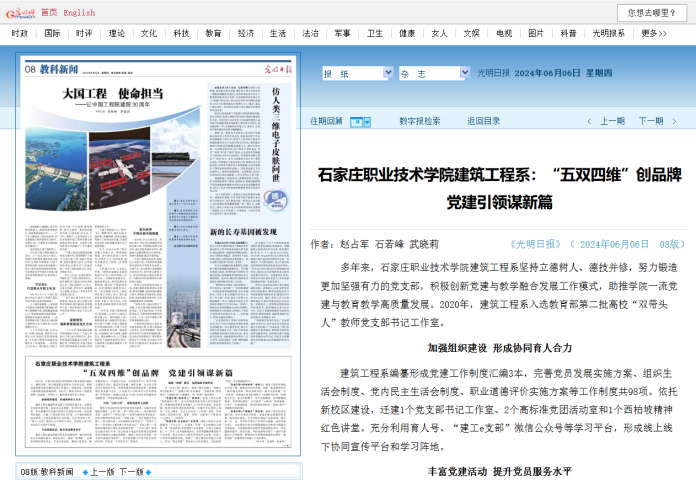Click the 仿人类三维电子皮肤问世 article on page image
This screenshot has height=491, width=696.
(x=276, y=134)
